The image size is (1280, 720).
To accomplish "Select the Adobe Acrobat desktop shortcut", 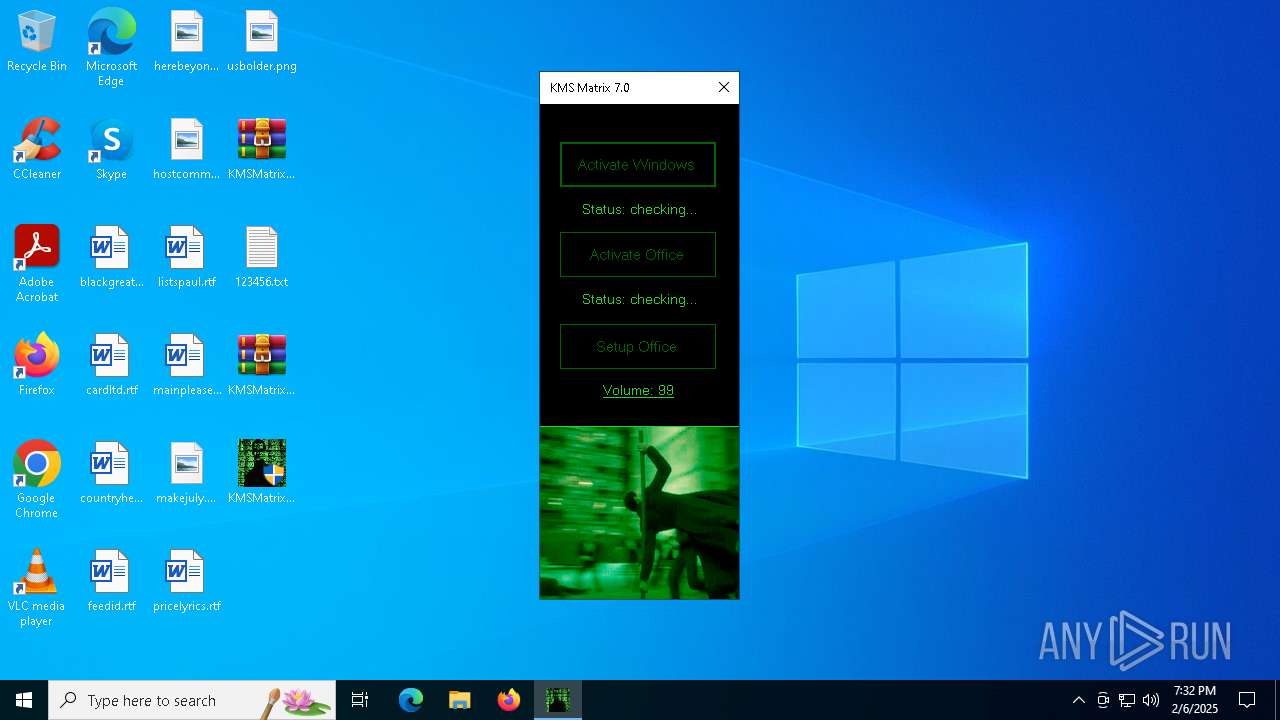I will click(x=37, y=264).
